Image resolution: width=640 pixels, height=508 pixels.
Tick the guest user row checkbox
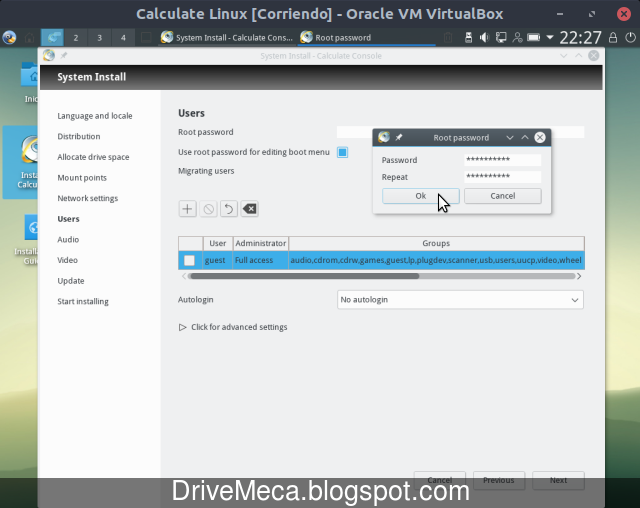point(189,260)
